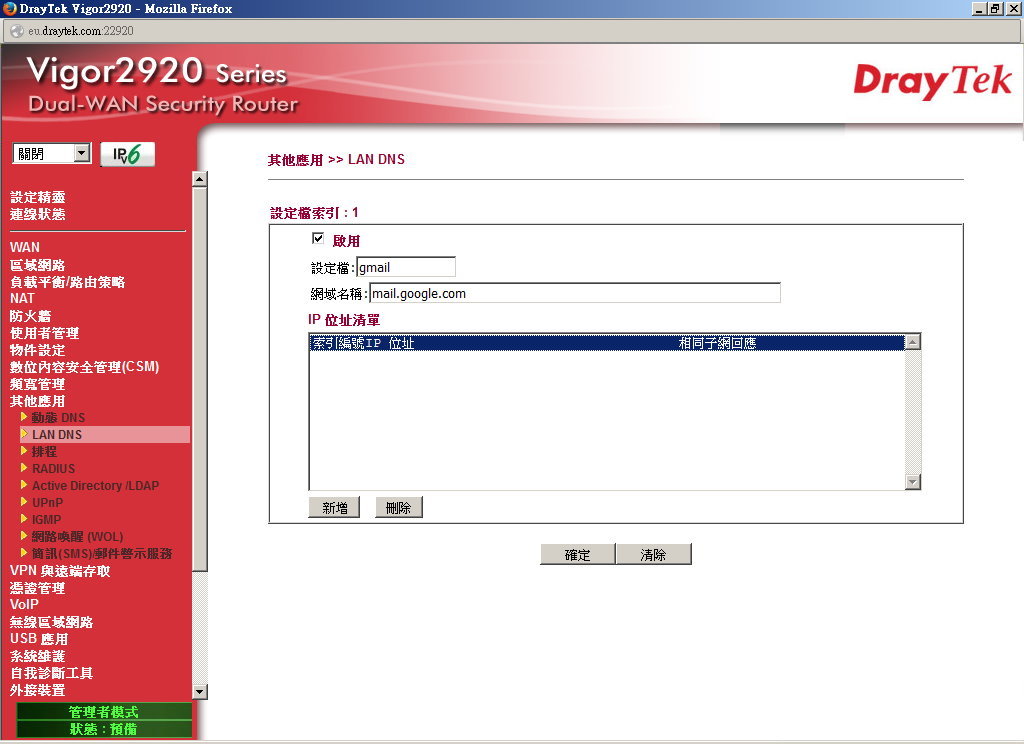The height and width of the screenshot is (744, 1024).
Task: Expand 負載平衡/路由策略 menu
Action: pyautogui.click(x=67, y=282)
